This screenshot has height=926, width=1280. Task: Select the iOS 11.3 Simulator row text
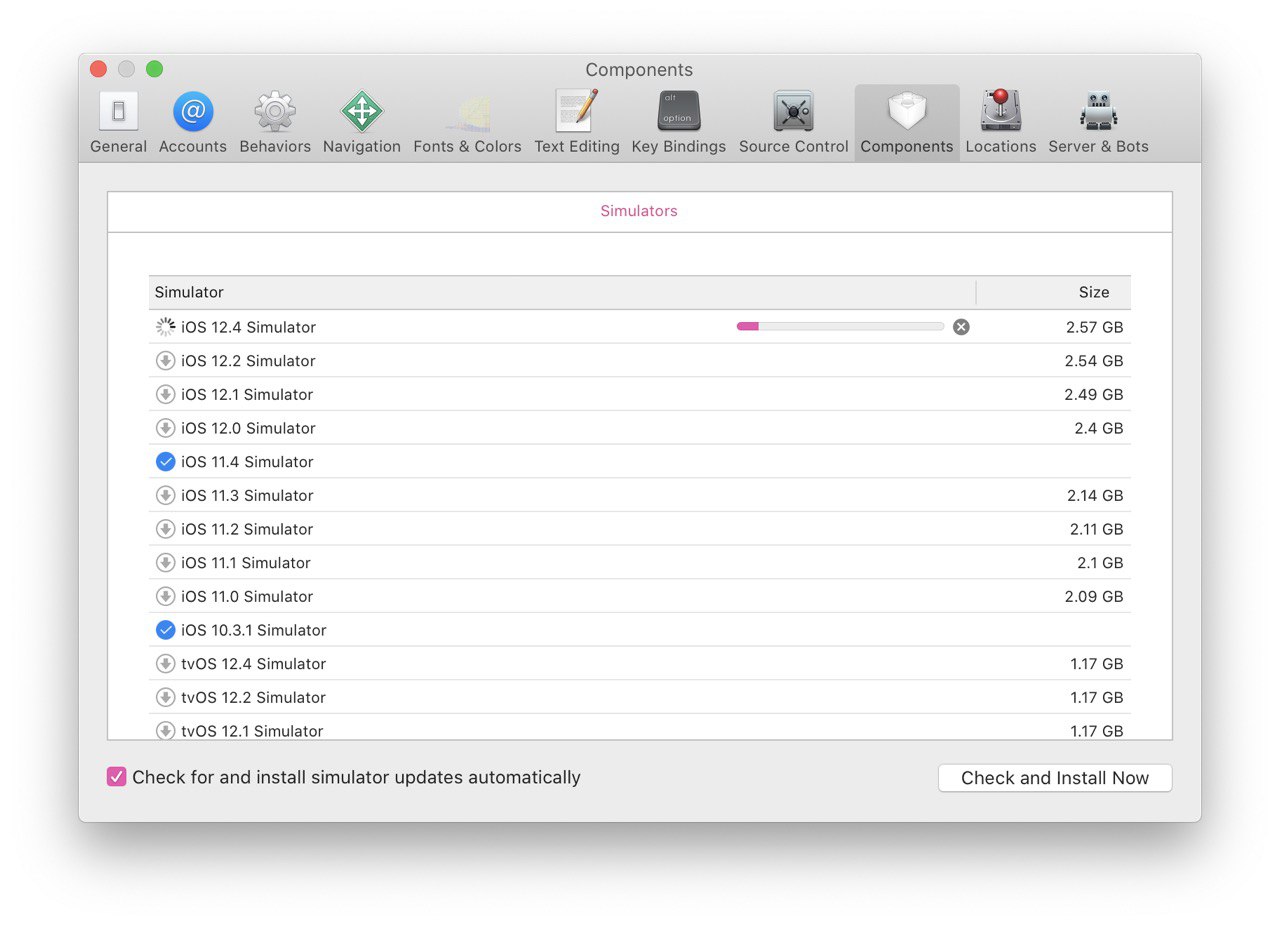coord(247,495)
